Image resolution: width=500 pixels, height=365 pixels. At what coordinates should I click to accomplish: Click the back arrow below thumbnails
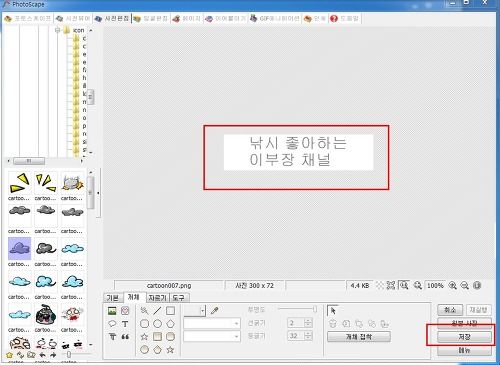coord(42,355)
